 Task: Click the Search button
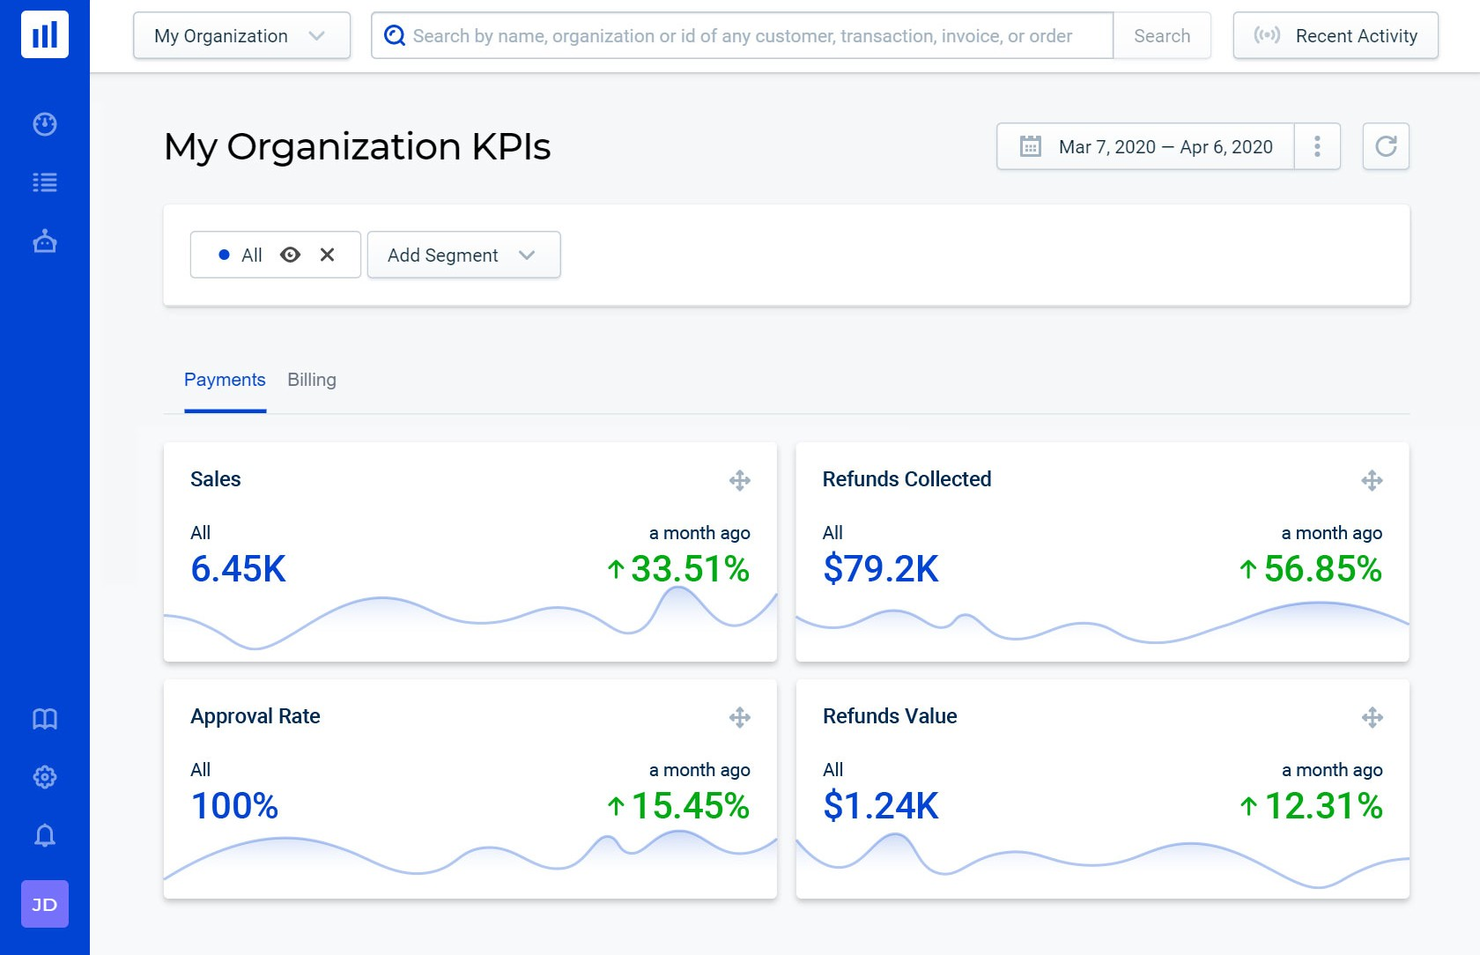coord(1162,35)
